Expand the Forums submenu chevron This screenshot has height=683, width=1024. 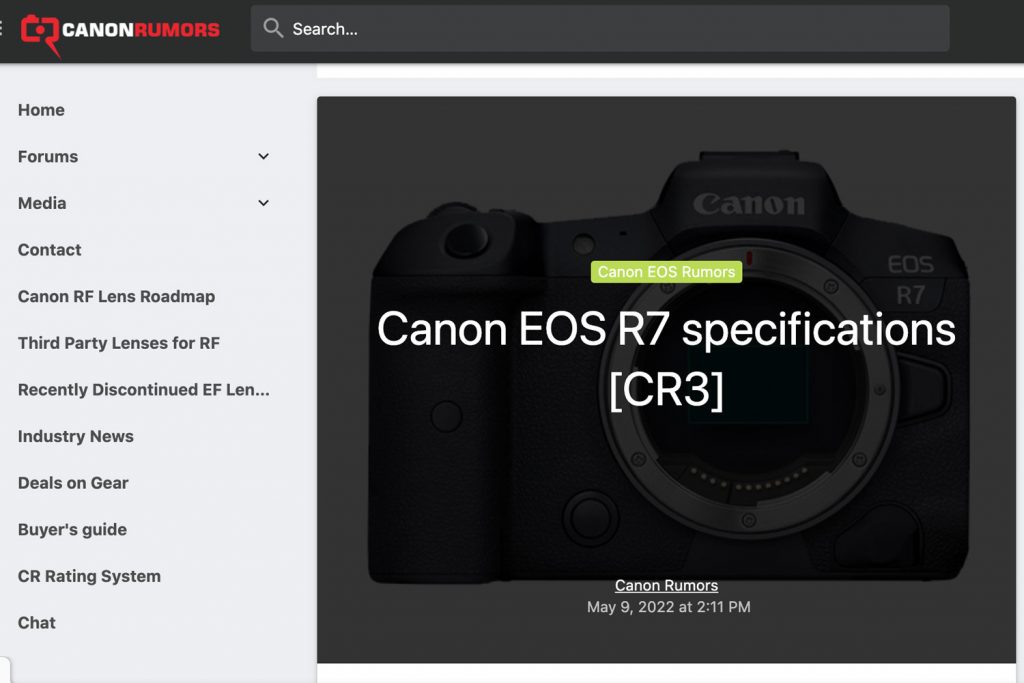tap(264, 157)
